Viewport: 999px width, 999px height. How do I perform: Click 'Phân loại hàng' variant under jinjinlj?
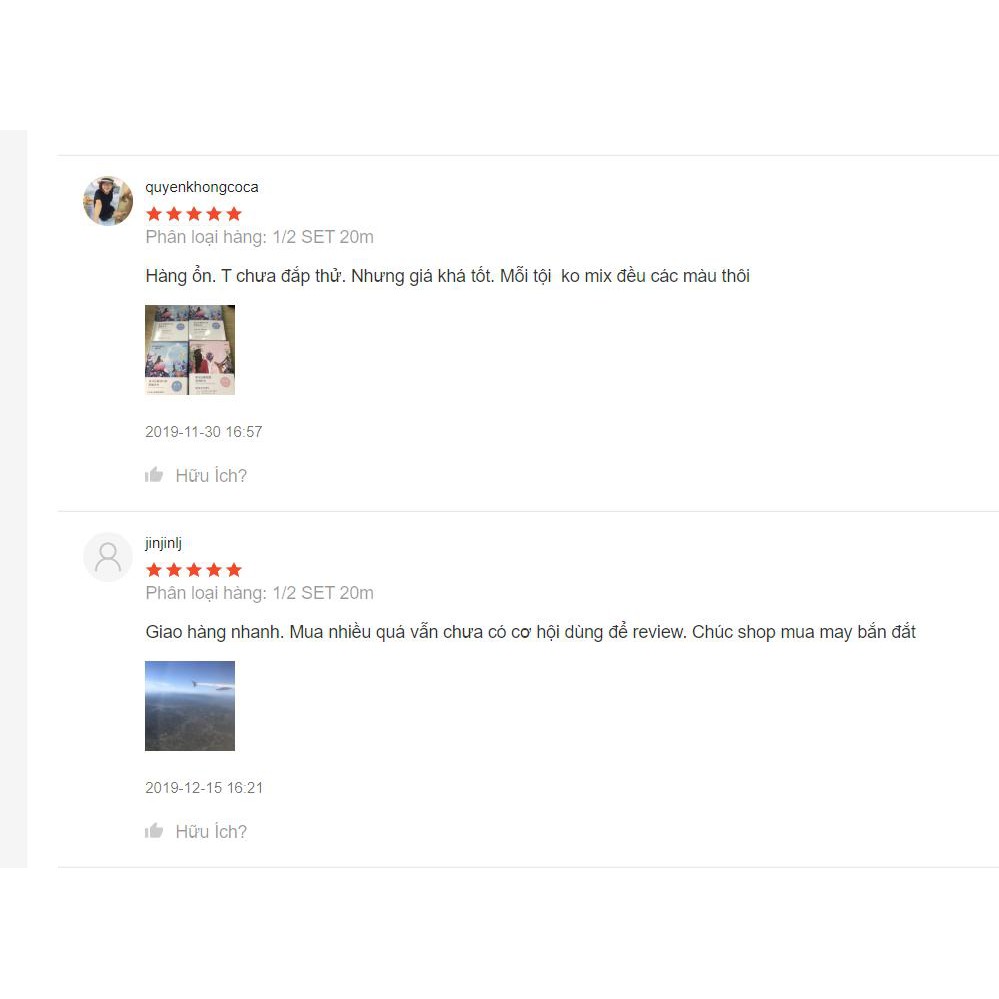(259, 593)
